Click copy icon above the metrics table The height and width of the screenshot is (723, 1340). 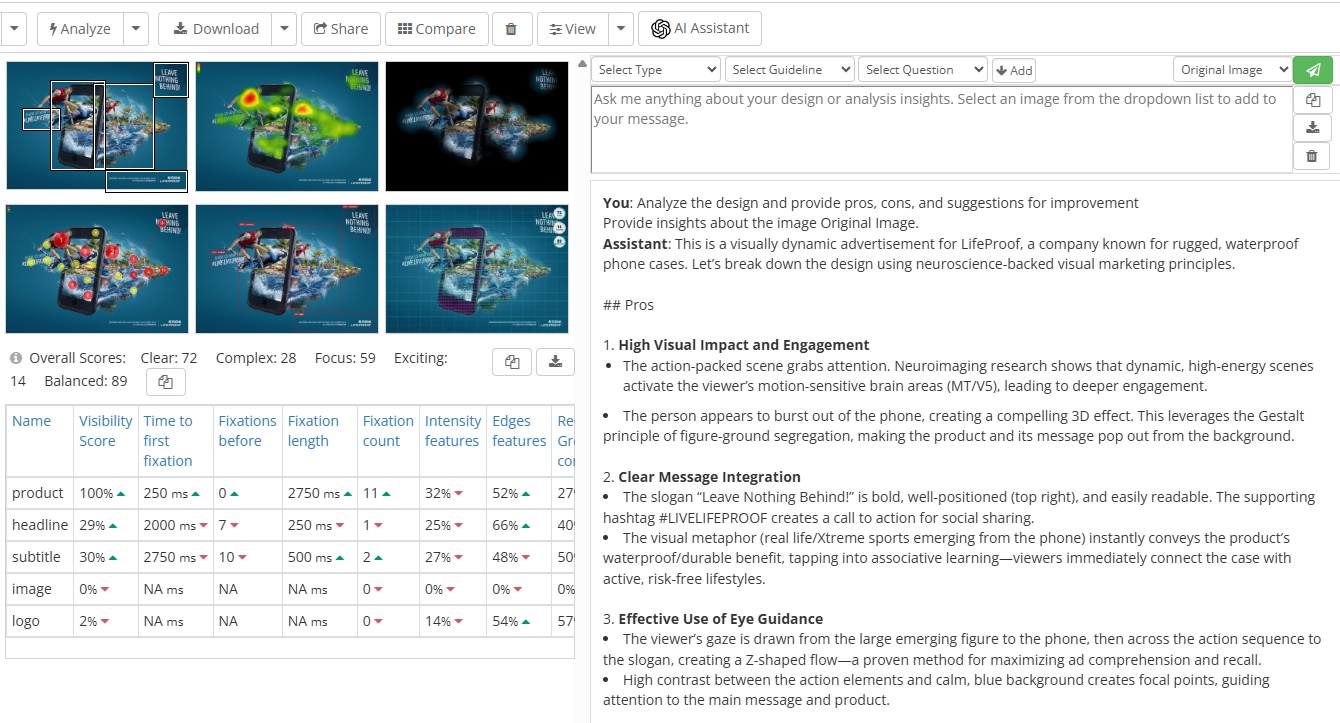tap(512, 362)
